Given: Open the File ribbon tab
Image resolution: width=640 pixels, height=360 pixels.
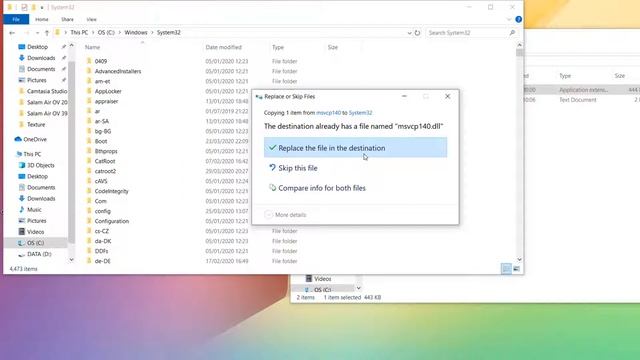Looking at the screenshot, I should coord(16,19).
